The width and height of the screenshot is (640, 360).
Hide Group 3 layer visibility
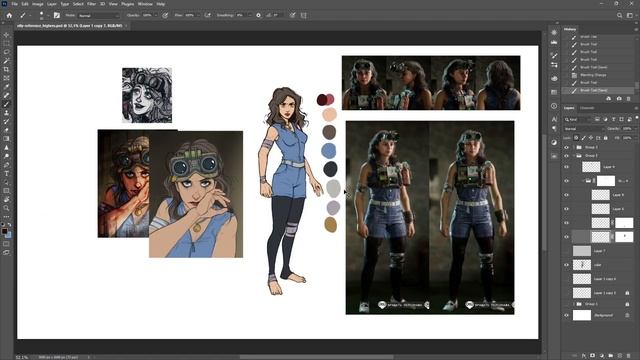tap(566, 147)
